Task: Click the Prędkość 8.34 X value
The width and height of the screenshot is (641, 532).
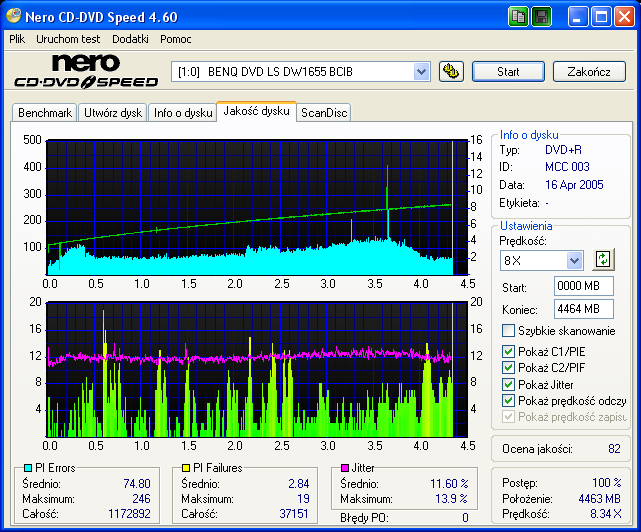Action: [605, 514]
